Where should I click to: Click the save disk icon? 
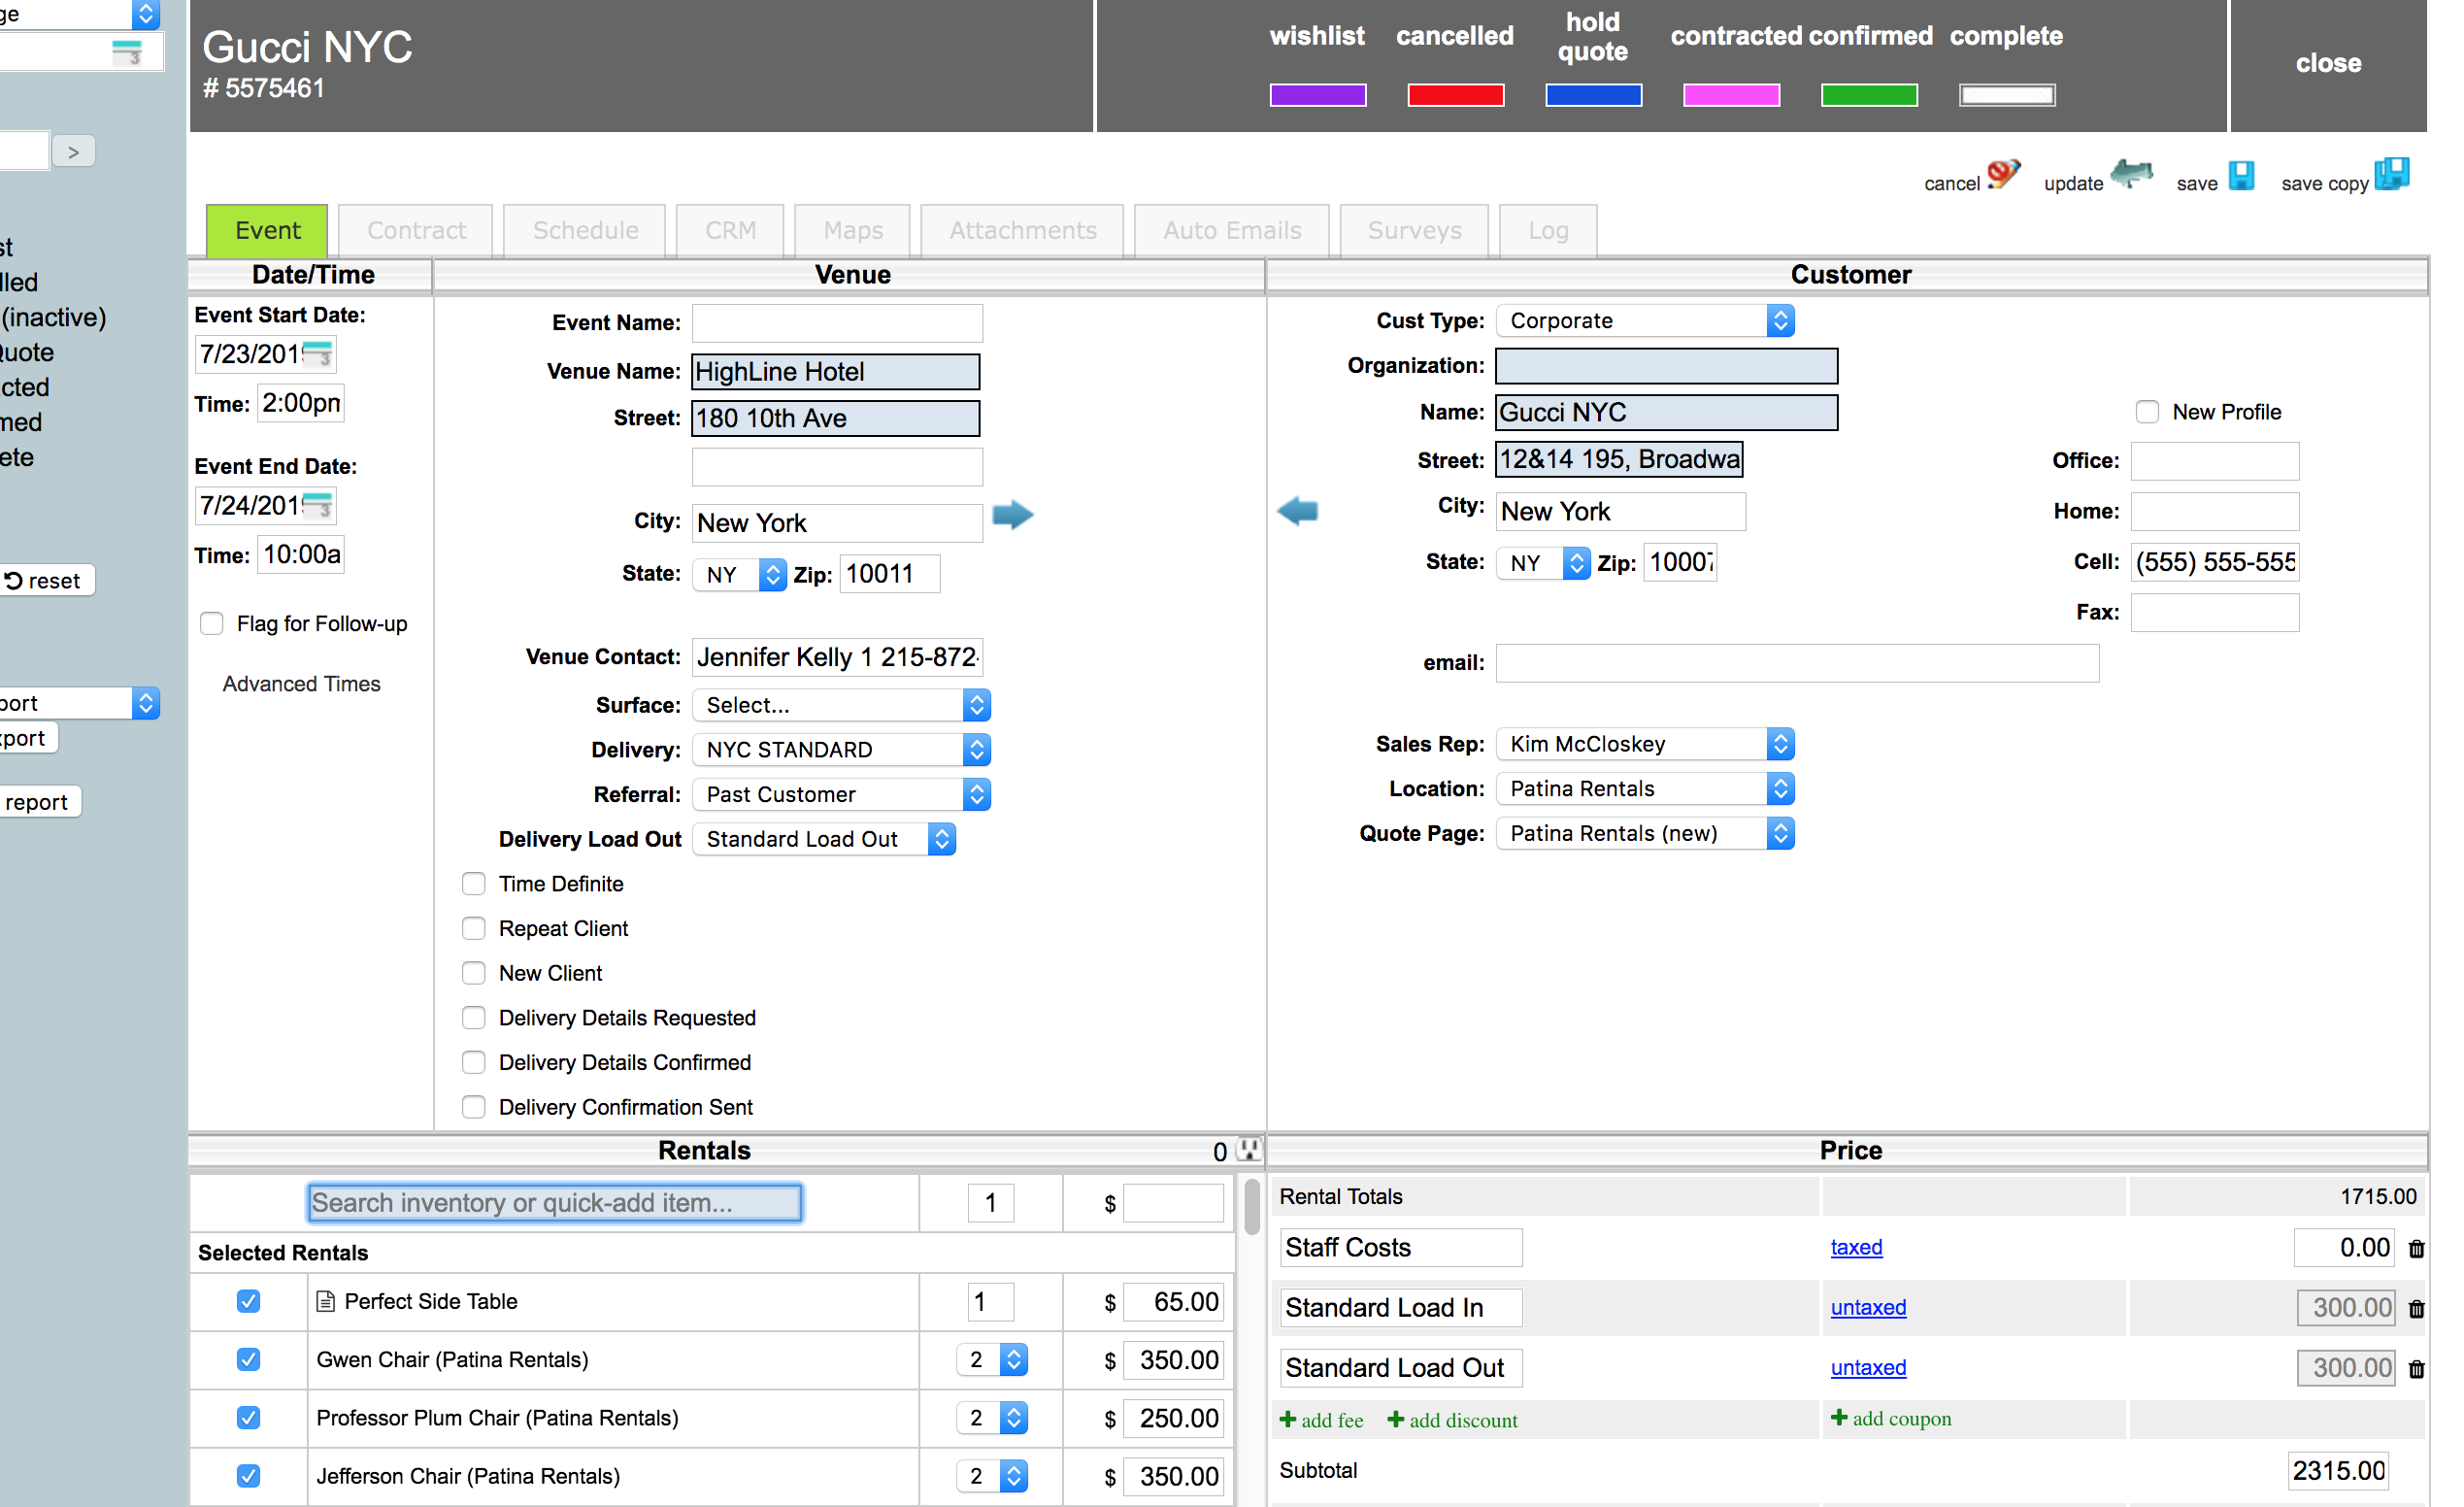(2242, 176)
